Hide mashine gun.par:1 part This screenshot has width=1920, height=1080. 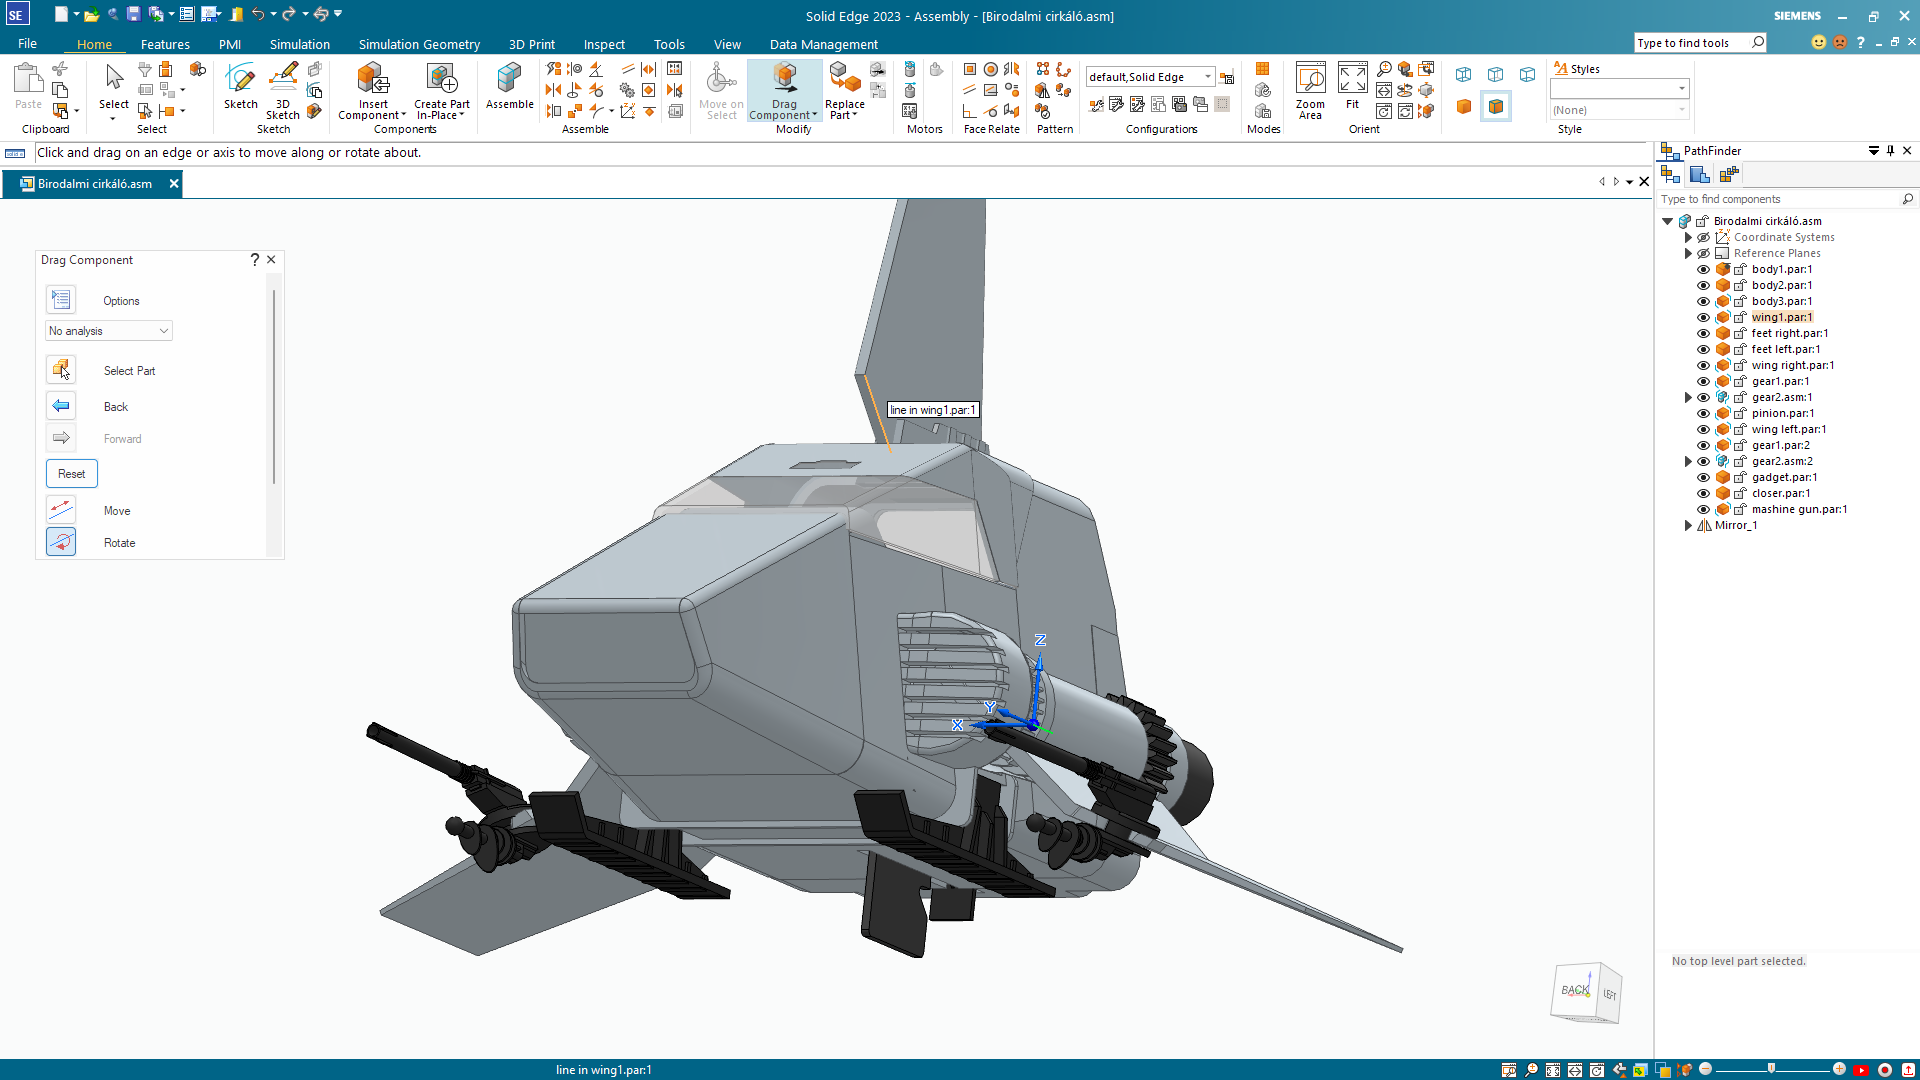(1703, 509)
